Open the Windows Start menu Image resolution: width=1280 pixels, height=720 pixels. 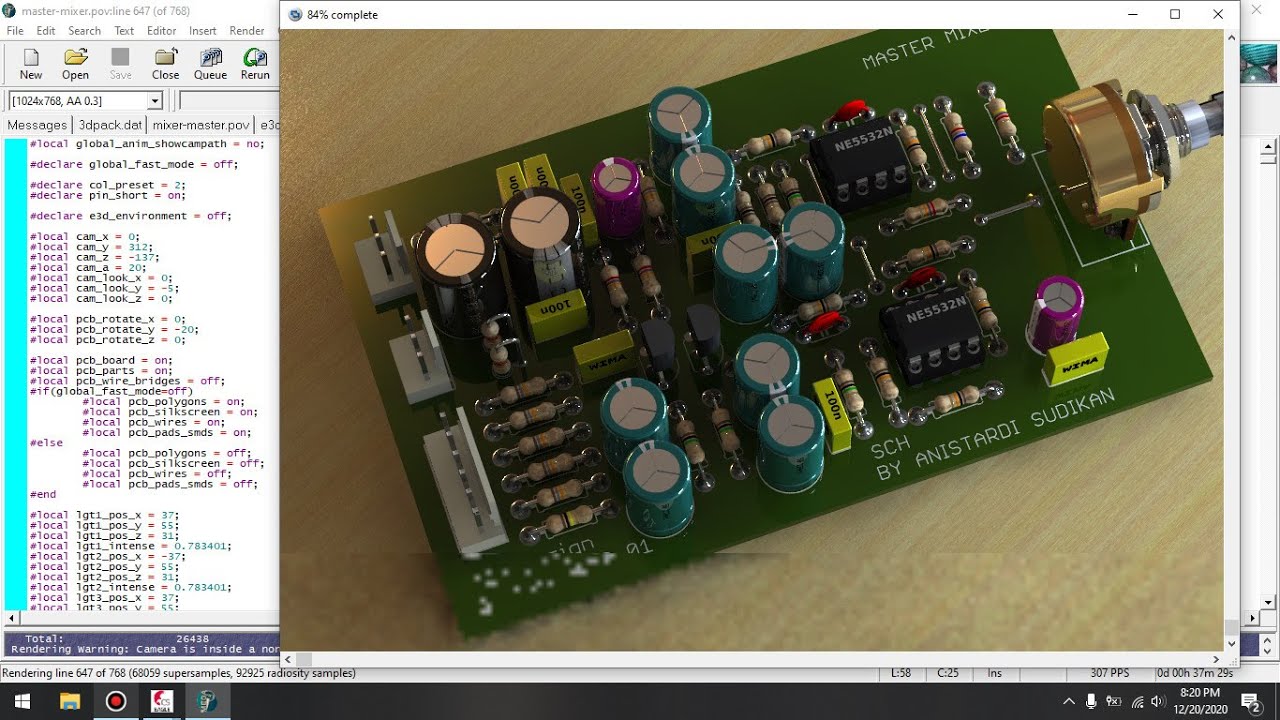pyautogui.click(x=23, y=701)
